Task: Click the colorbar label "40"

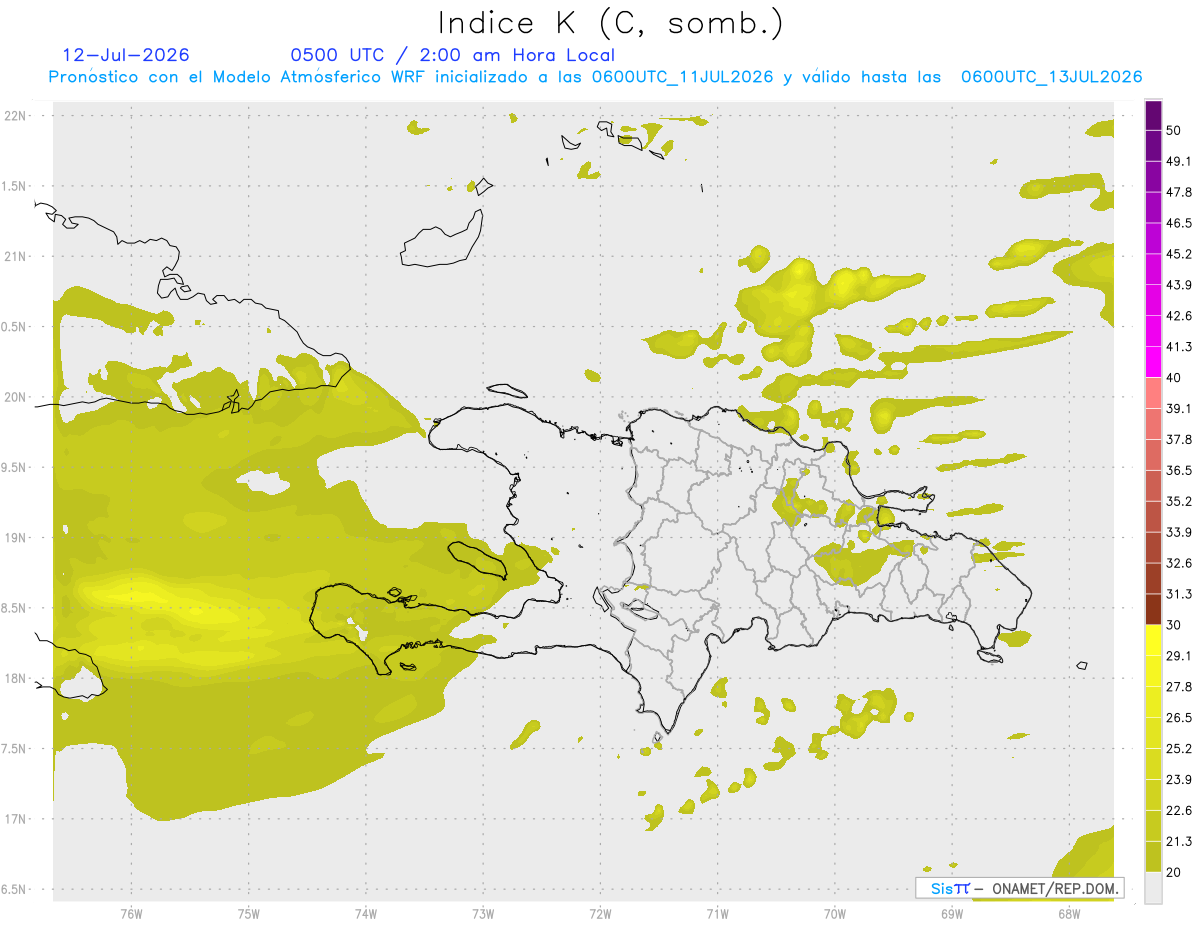Action: pos(1173,378)
